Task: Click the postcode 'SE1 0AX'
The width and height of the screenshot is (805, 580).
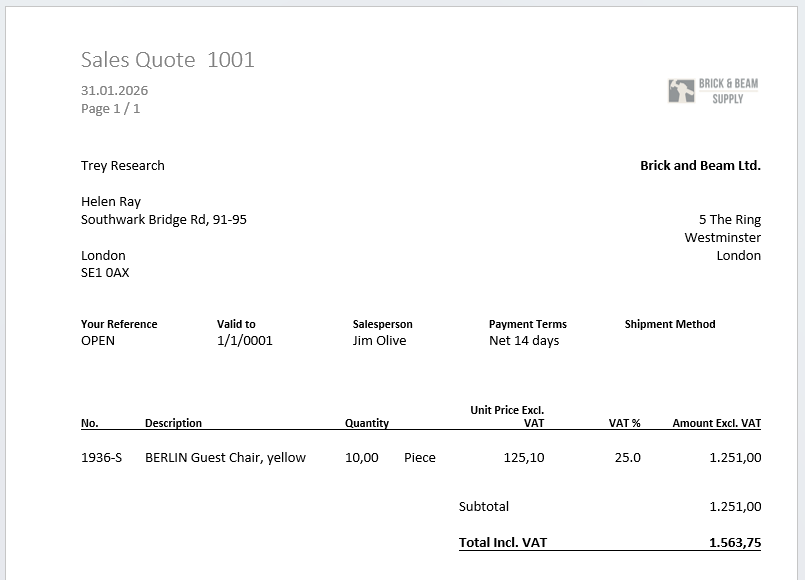Action: [105, 273]
